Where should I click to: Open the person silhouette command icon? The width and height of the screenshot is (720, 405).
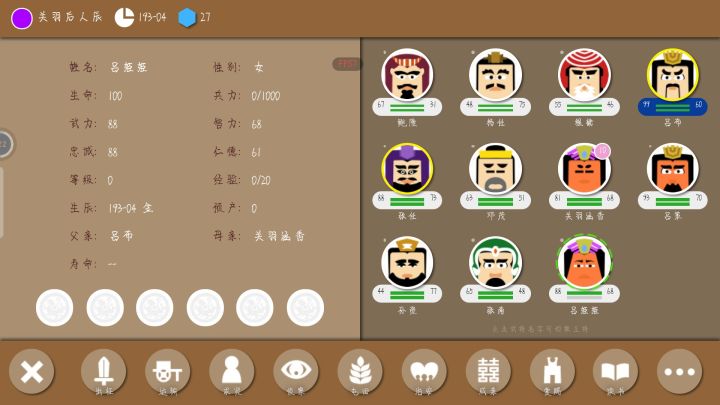pos(231,371)
